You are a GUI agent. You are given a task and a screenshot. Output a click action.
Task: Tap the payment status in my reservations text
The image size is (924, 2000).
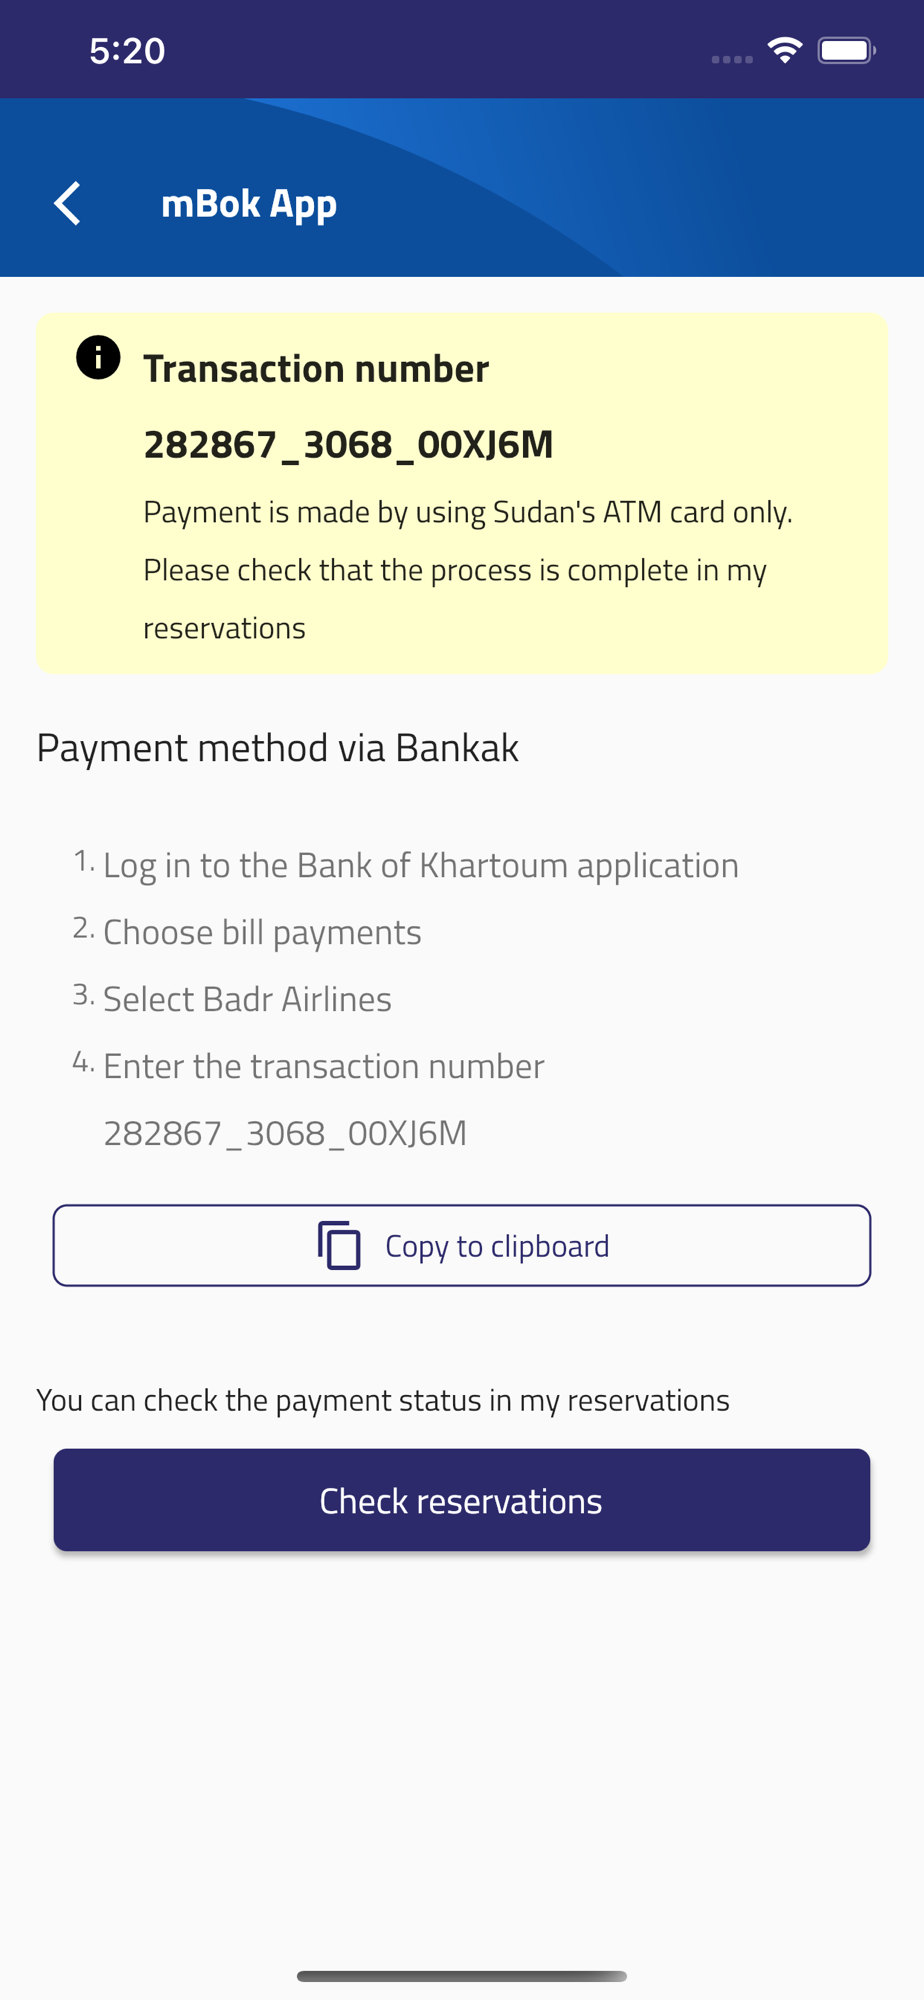(x=383, y=1400)
